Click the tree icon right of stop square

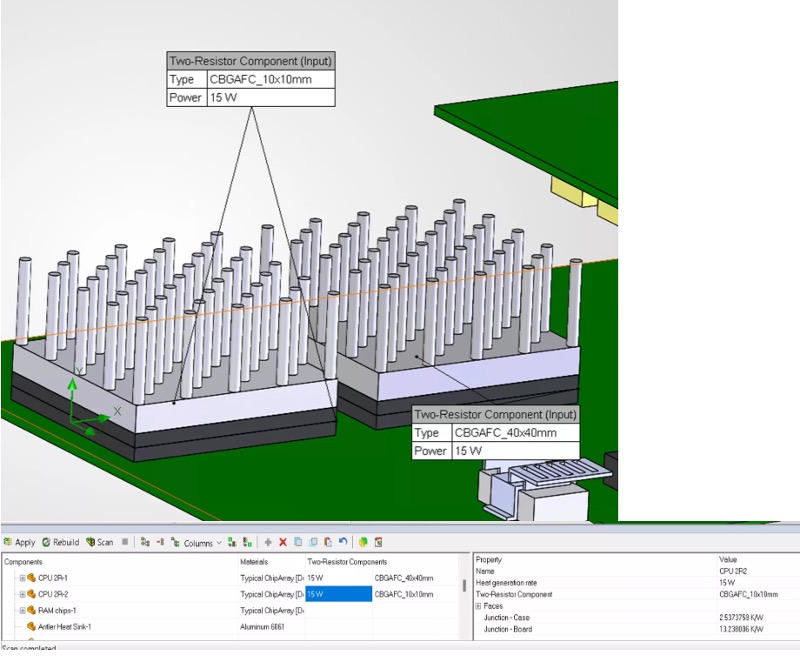tap(145, 542)
